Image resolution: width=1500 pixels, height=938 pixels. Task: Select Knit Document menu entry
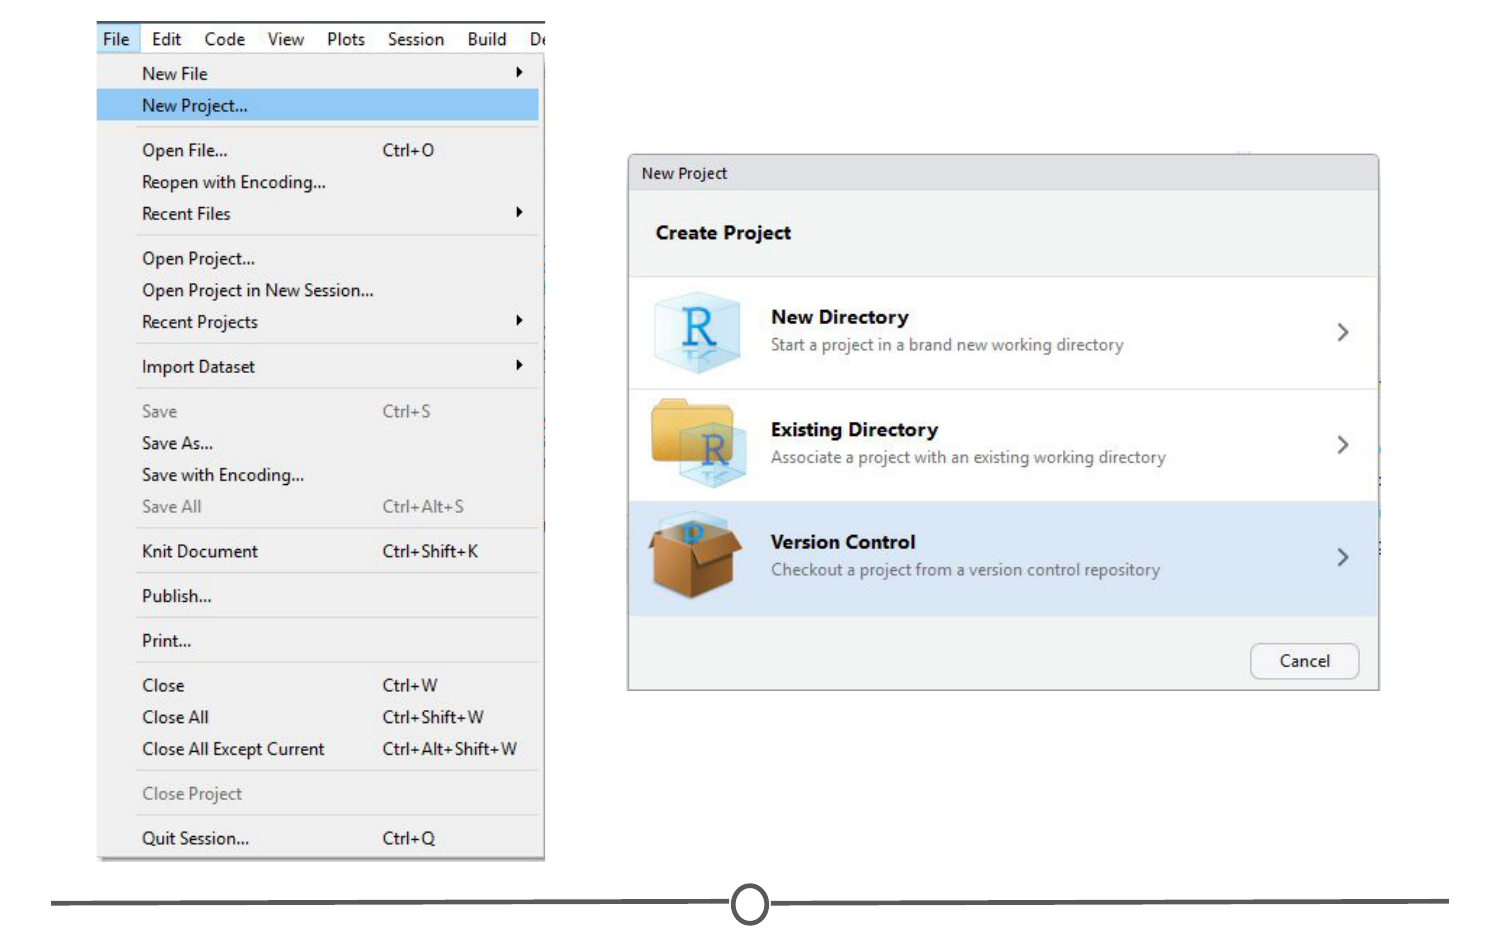[200, 551]
